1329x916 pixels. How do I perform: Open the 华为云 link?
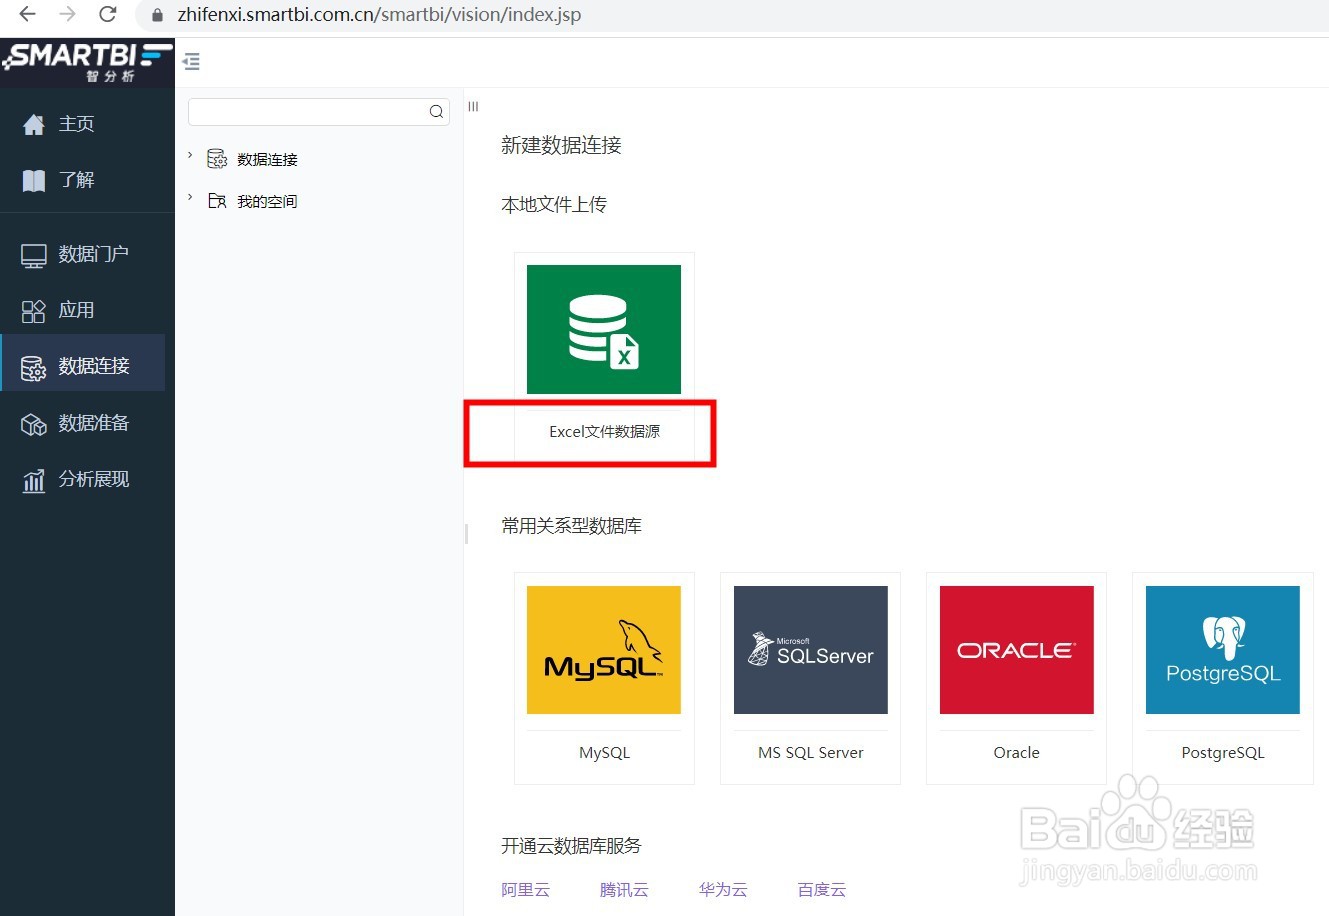[x=723, y=890]
